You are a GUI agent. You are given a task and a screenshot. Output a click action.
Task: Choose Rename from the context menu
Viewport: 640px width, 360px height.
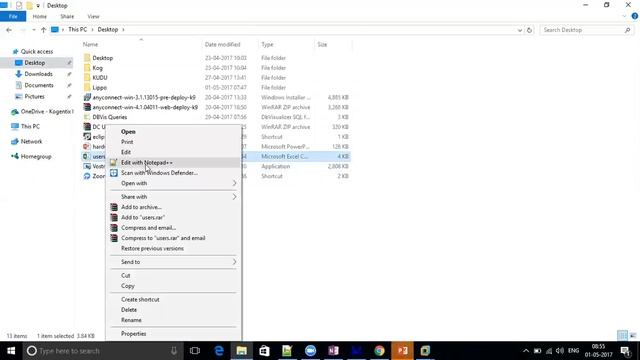[131, 320]
